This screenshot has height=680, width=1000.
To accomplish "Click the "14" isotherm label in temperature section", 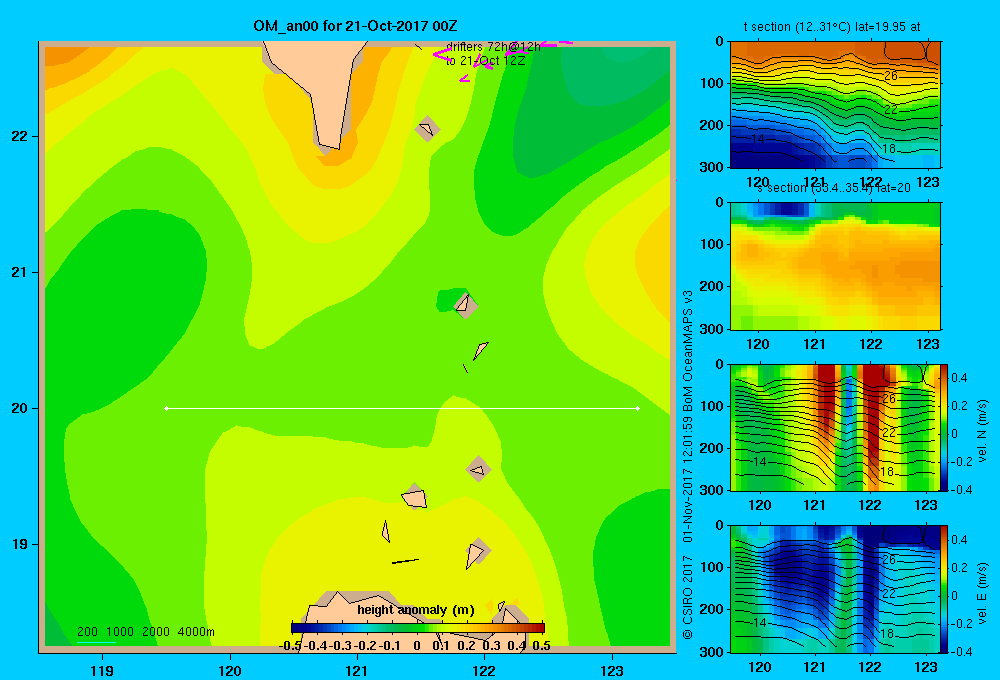I will point(758,138).
